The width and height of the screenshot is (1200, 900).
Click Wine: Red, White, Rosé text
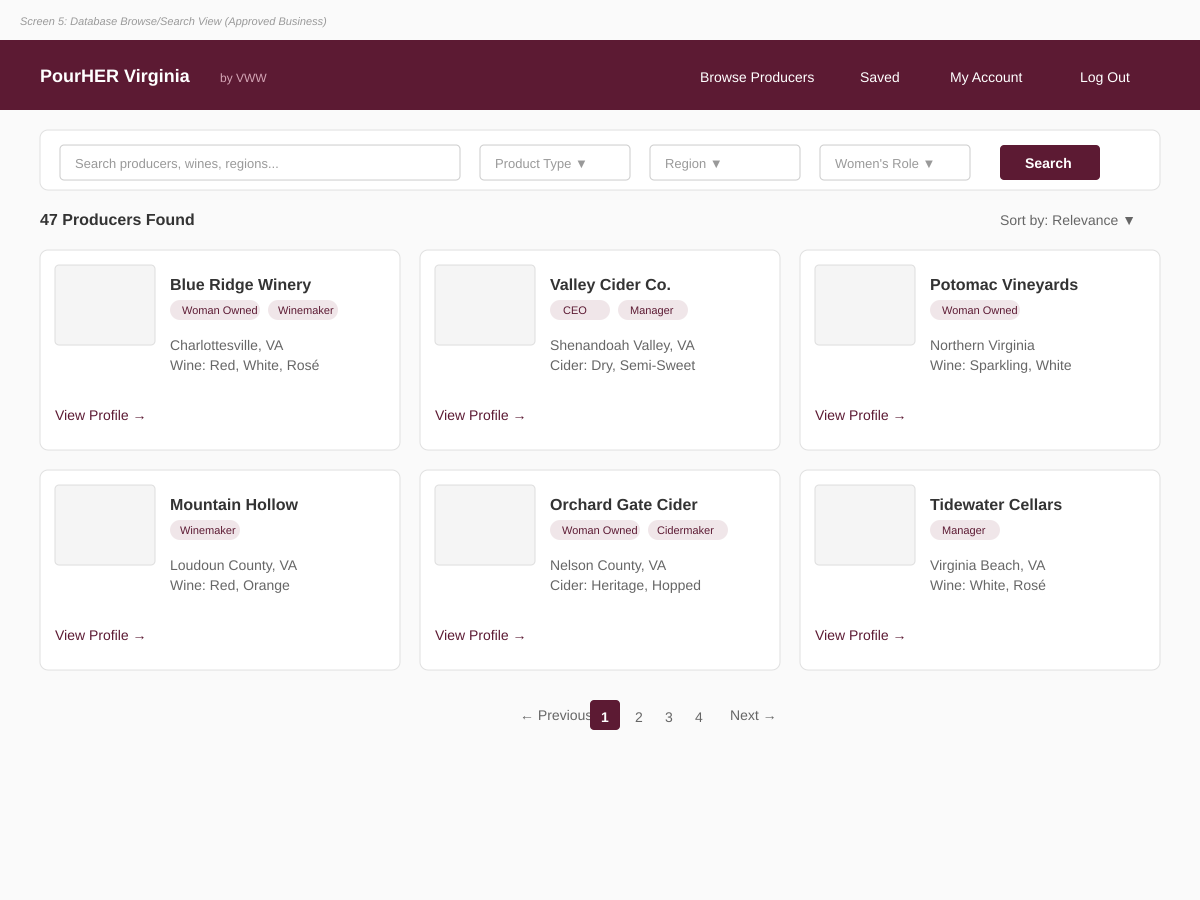point(245,365)
